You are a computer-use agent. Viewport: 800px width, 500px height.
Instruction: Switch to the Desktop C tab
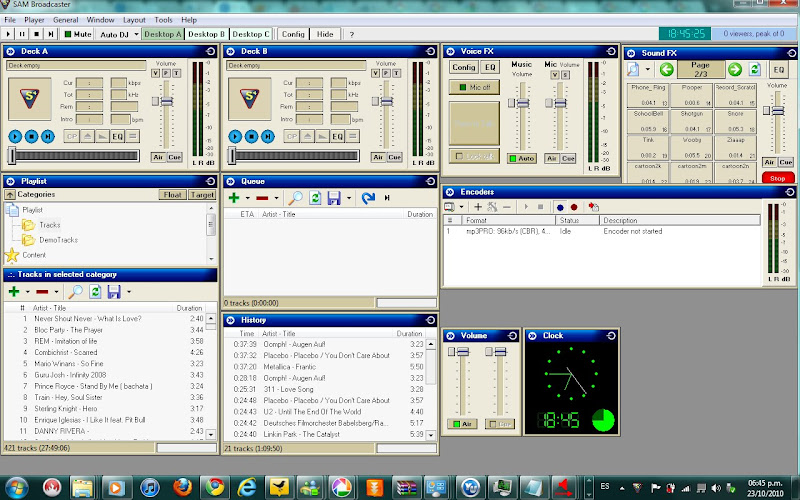point(250,34)
